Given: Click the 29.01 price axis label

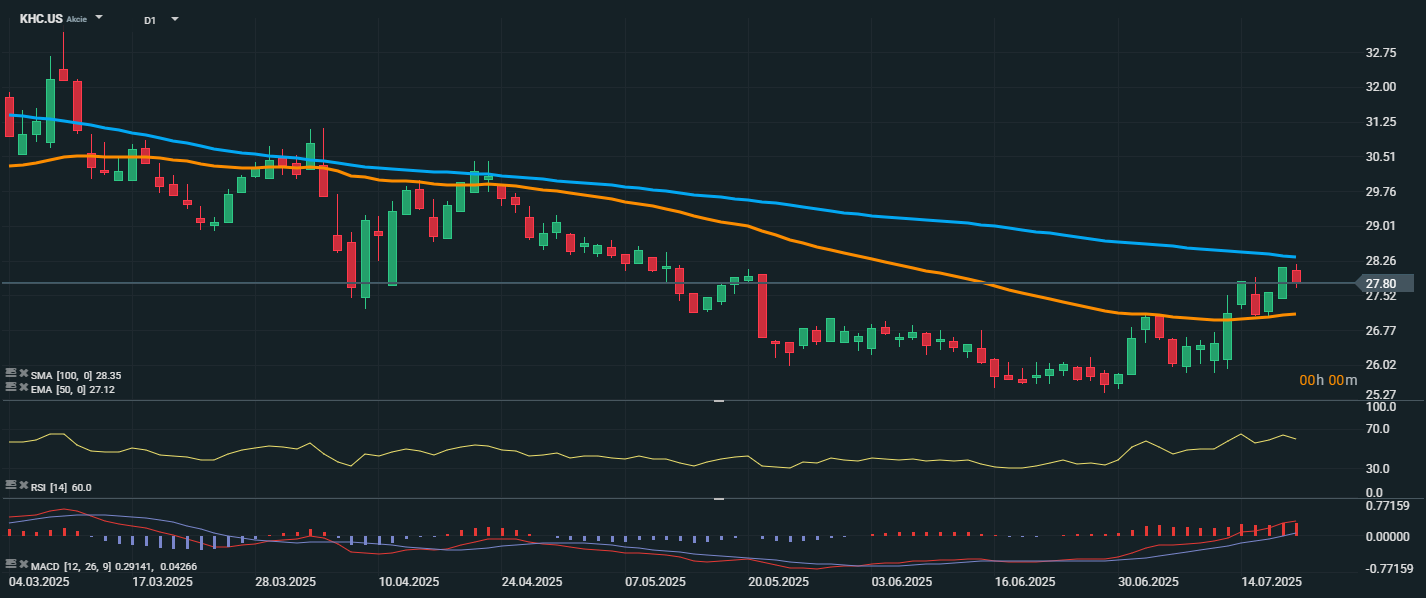Looking at the screenshot, I should tap(1380, 227).
